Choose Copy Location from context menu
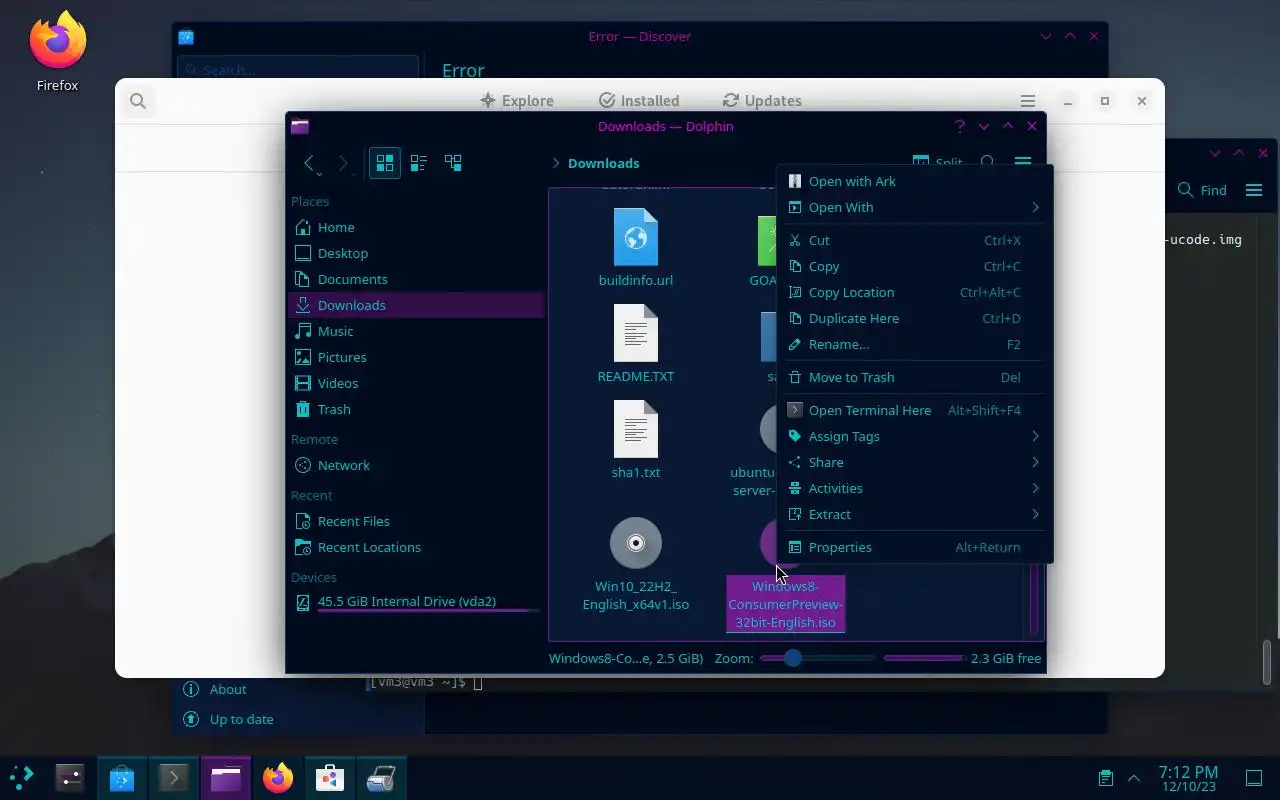 click(915, 292)
